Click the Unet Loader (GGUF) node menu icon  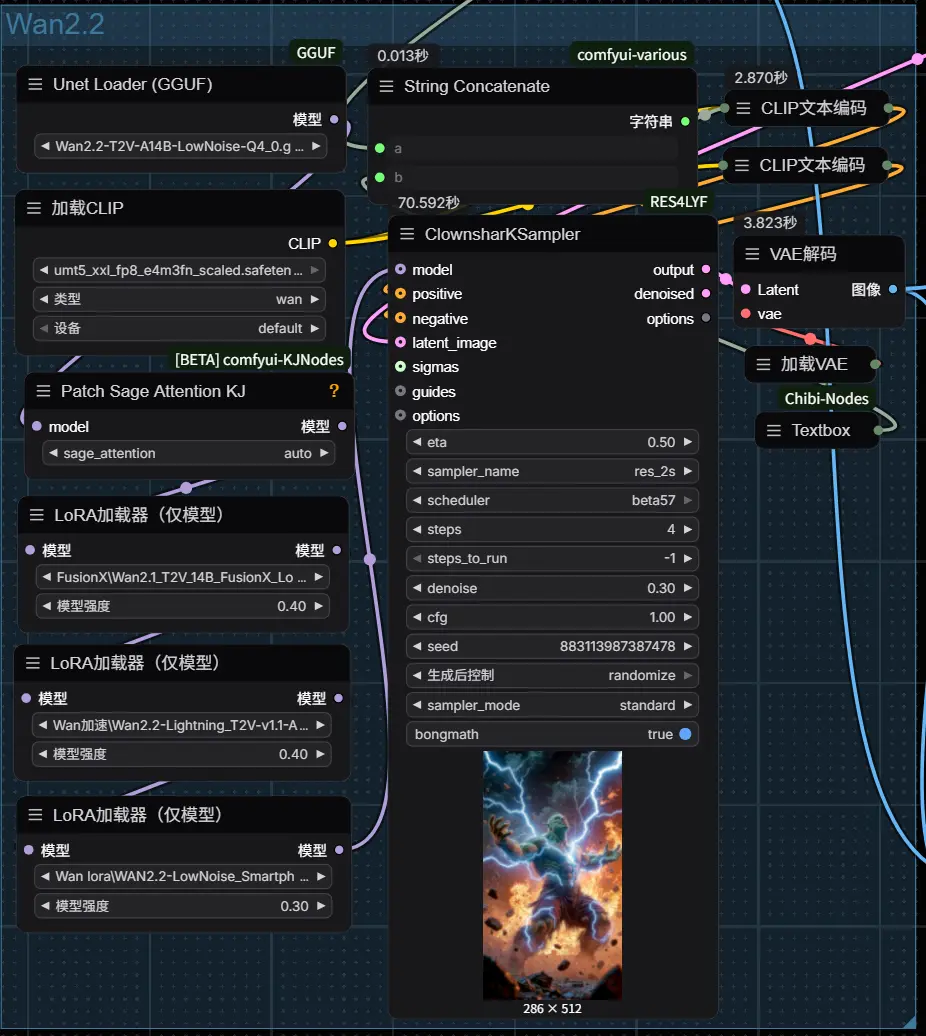[x=36, y=85]
